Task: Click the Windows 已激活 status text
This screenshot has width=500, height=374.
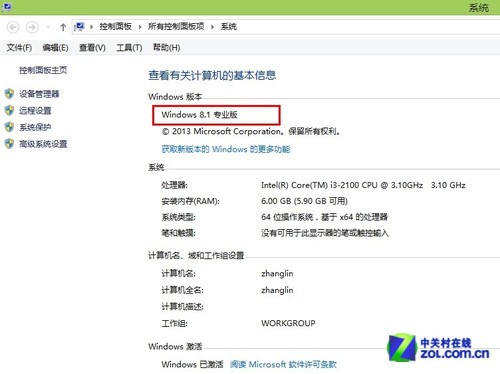Action: coord(192,364)
